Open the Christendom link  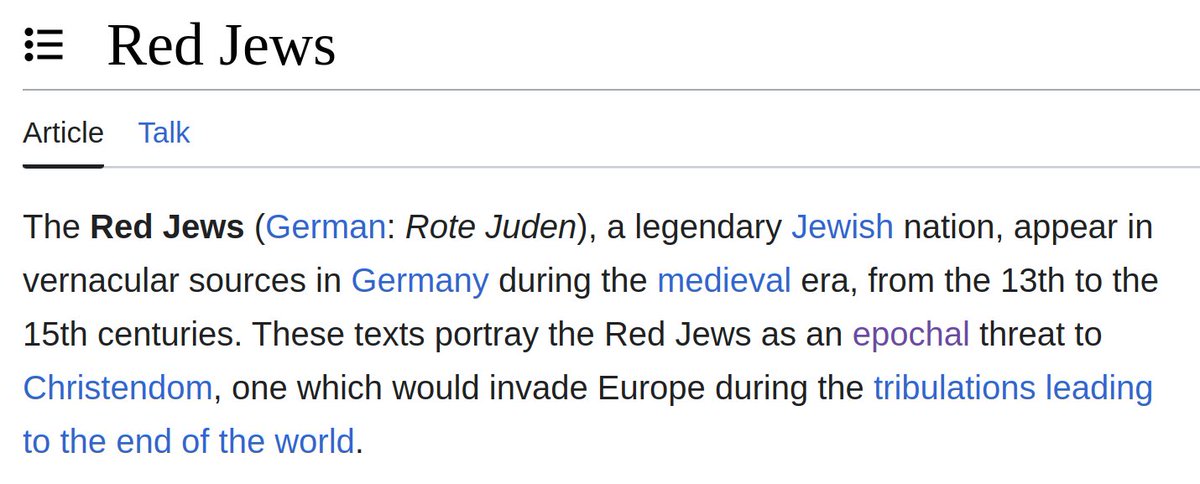117,387
